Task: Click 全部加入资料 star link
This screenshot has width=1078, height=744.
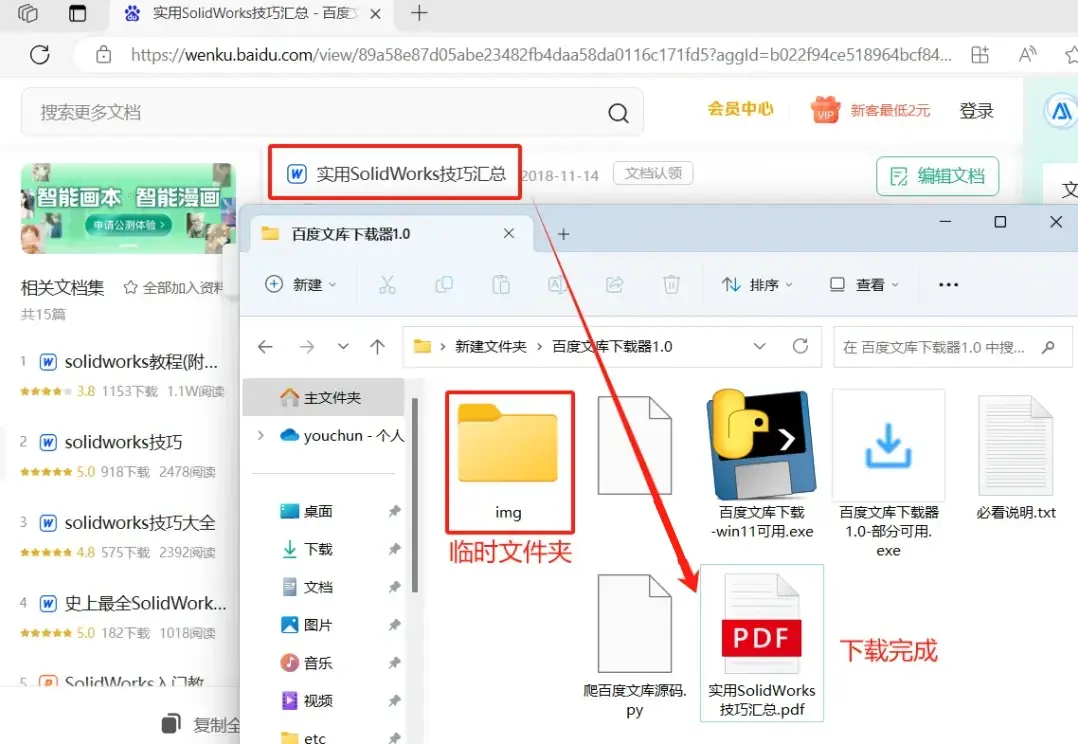Action: click(x=173, y=287)
